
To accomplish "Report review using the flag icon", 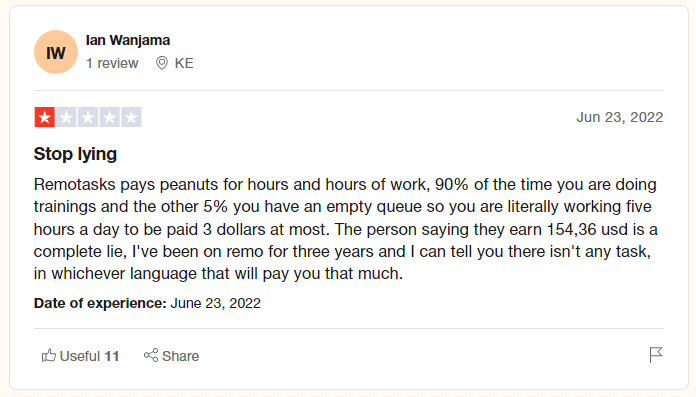I will pyautogui.click(x=656, y=355).
